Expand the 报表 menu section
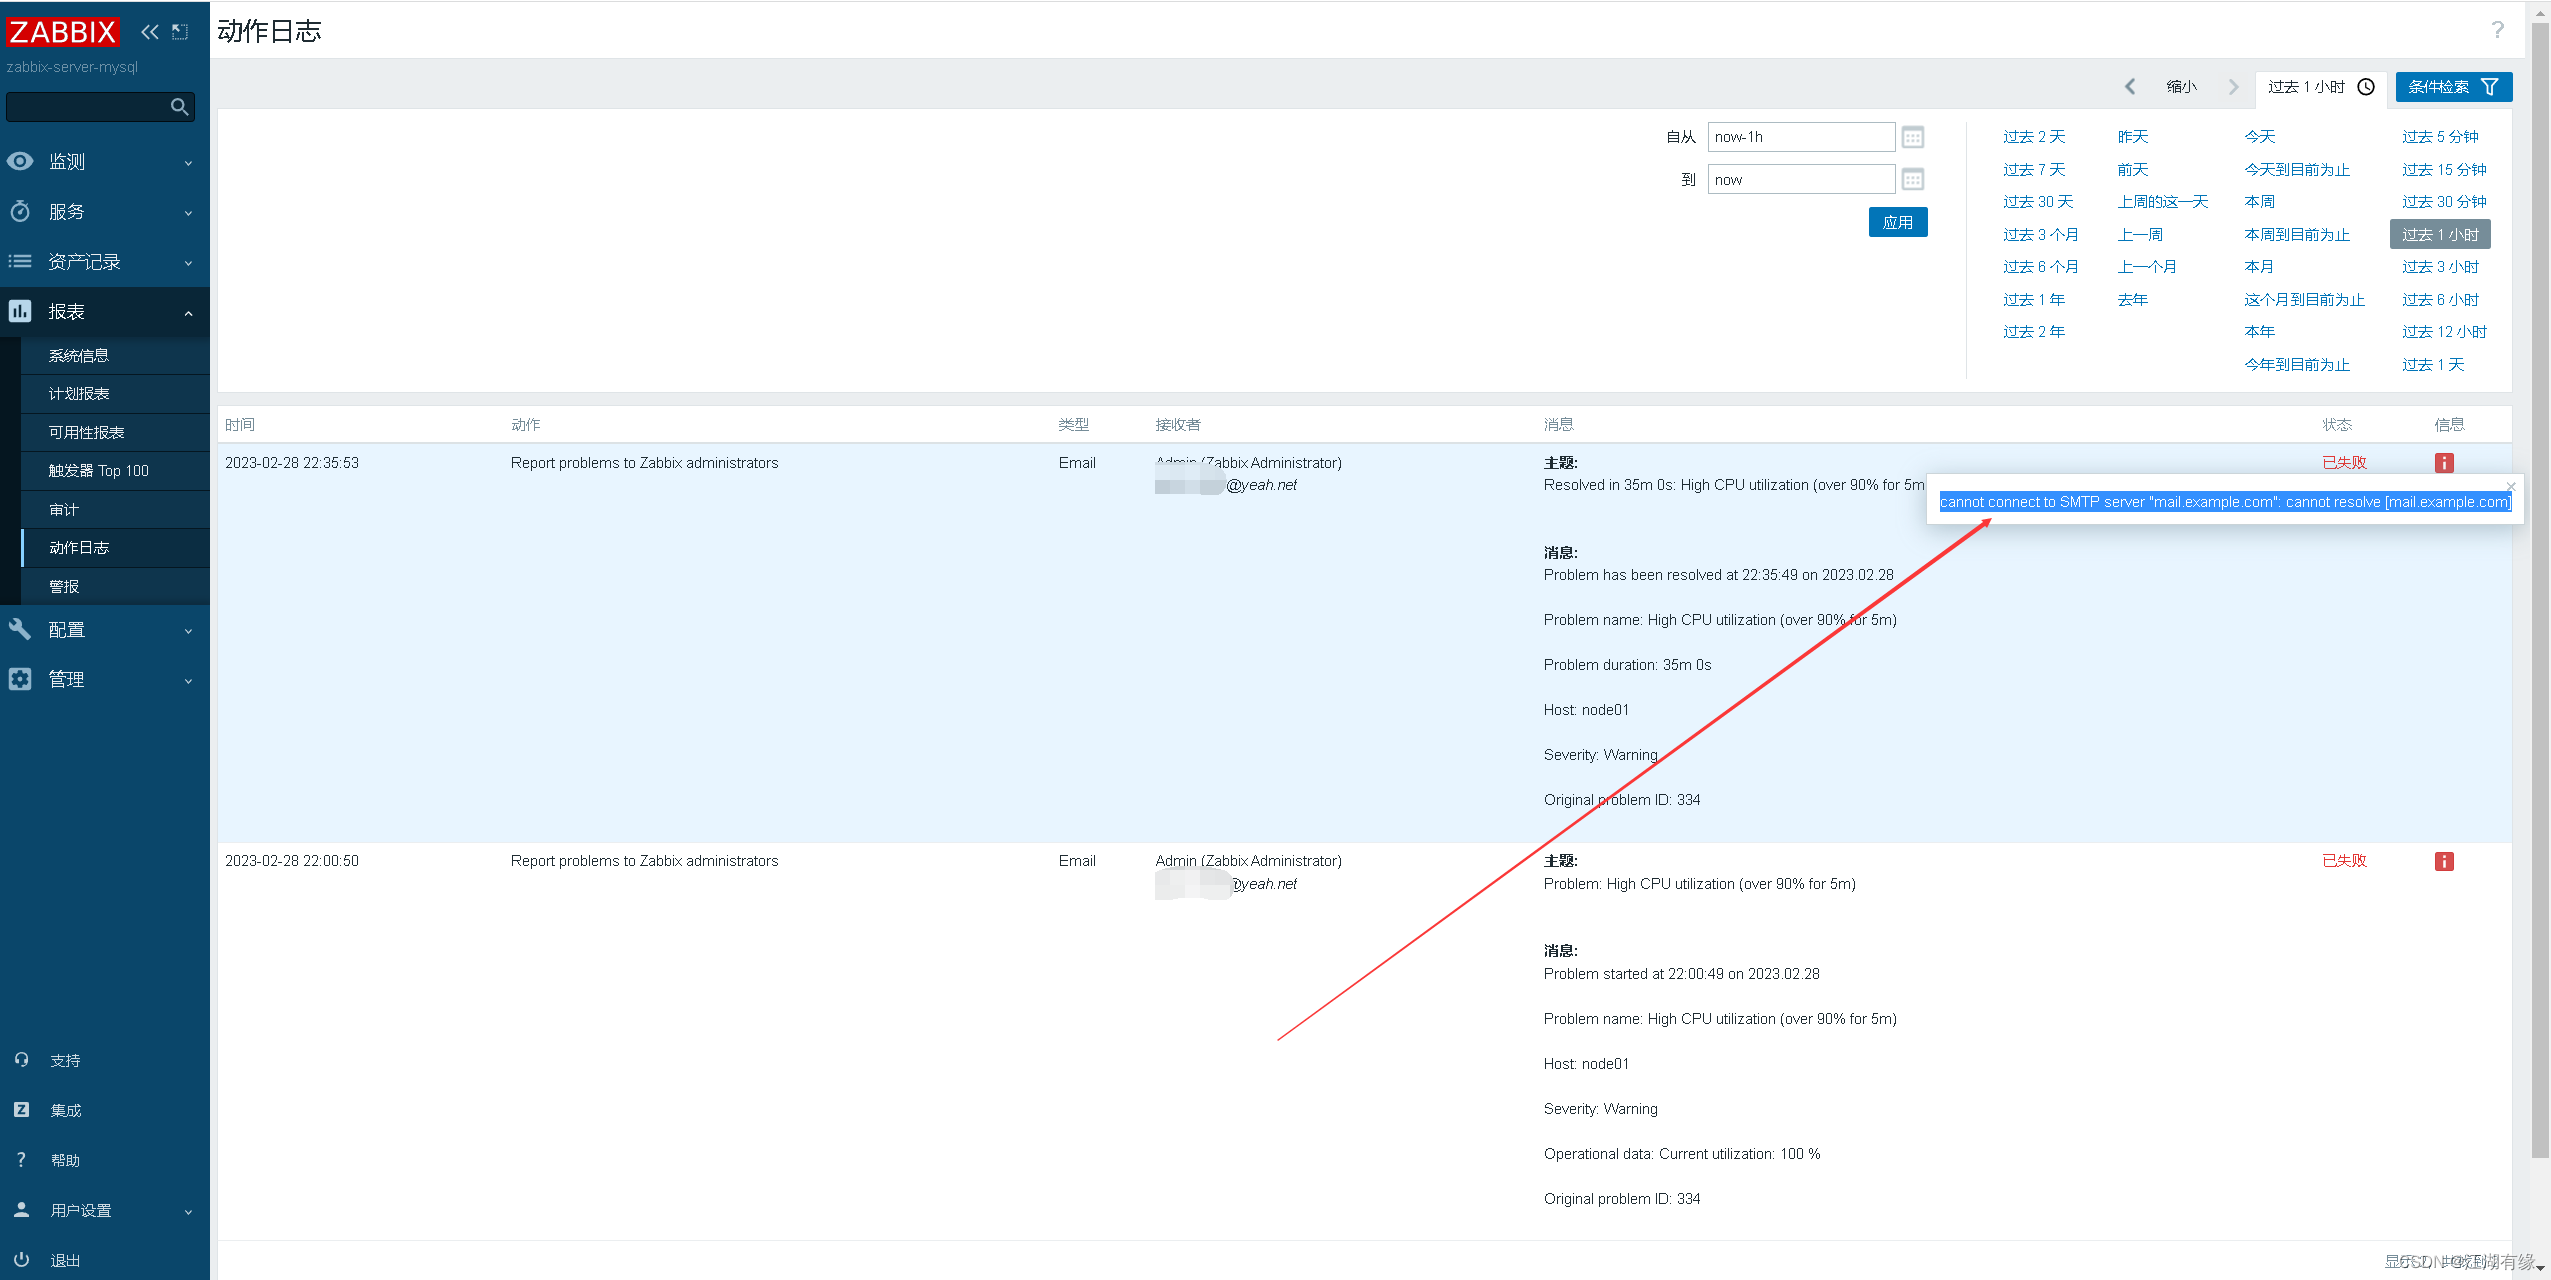 pyautogui.click(x=106, y=310)
